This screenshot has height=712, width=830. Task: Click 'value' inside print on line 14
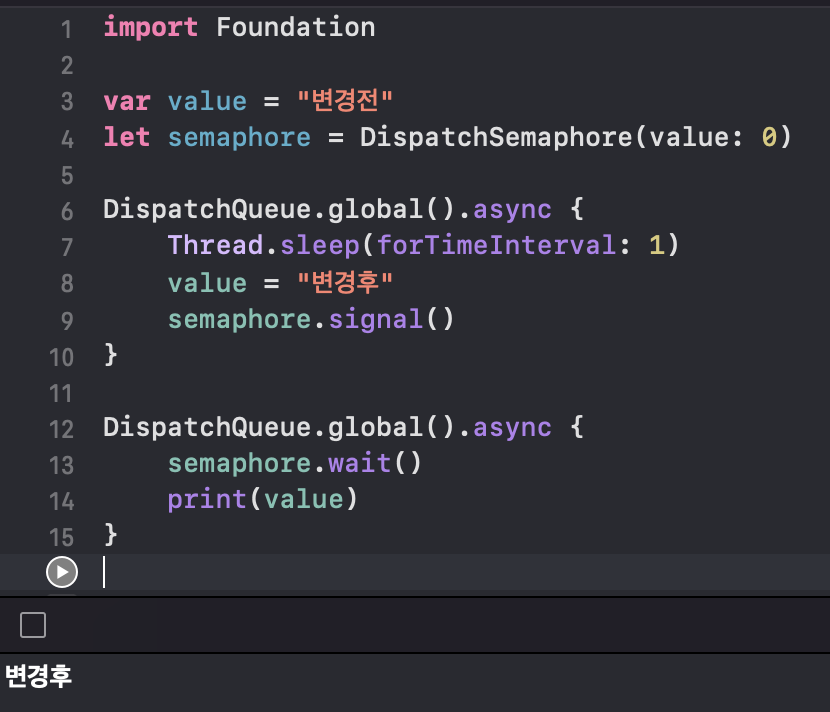(x=304, y=499)
